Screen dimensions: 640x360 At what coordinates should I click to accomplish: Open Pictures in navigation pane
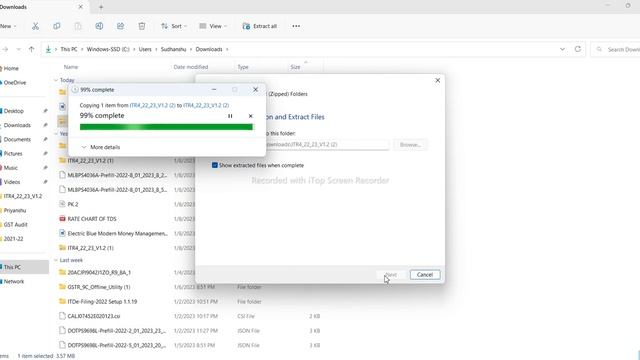click(x=13, y=153)
